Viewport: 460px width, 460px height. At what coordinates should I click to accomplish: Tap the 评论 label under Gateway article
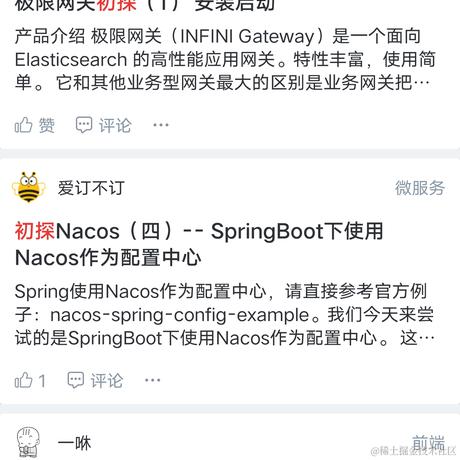tap(115, 125)
